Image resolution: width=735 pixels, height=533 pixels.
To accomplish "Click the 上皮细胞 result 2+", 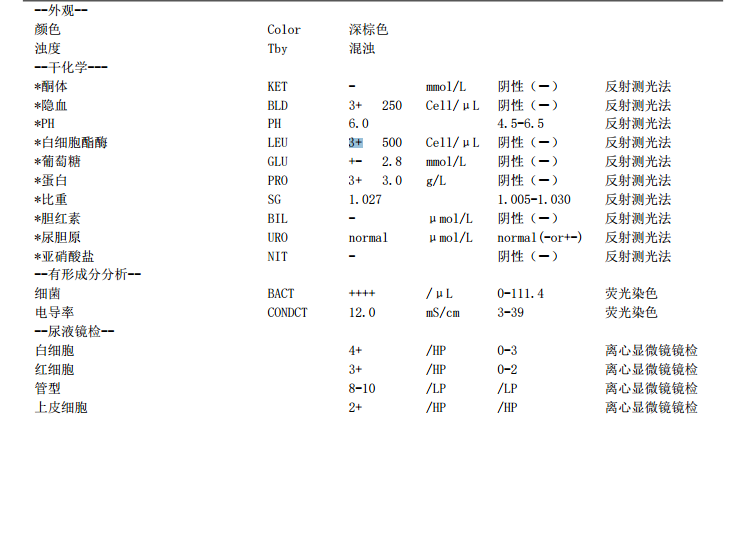I will (x=355, y=408).
